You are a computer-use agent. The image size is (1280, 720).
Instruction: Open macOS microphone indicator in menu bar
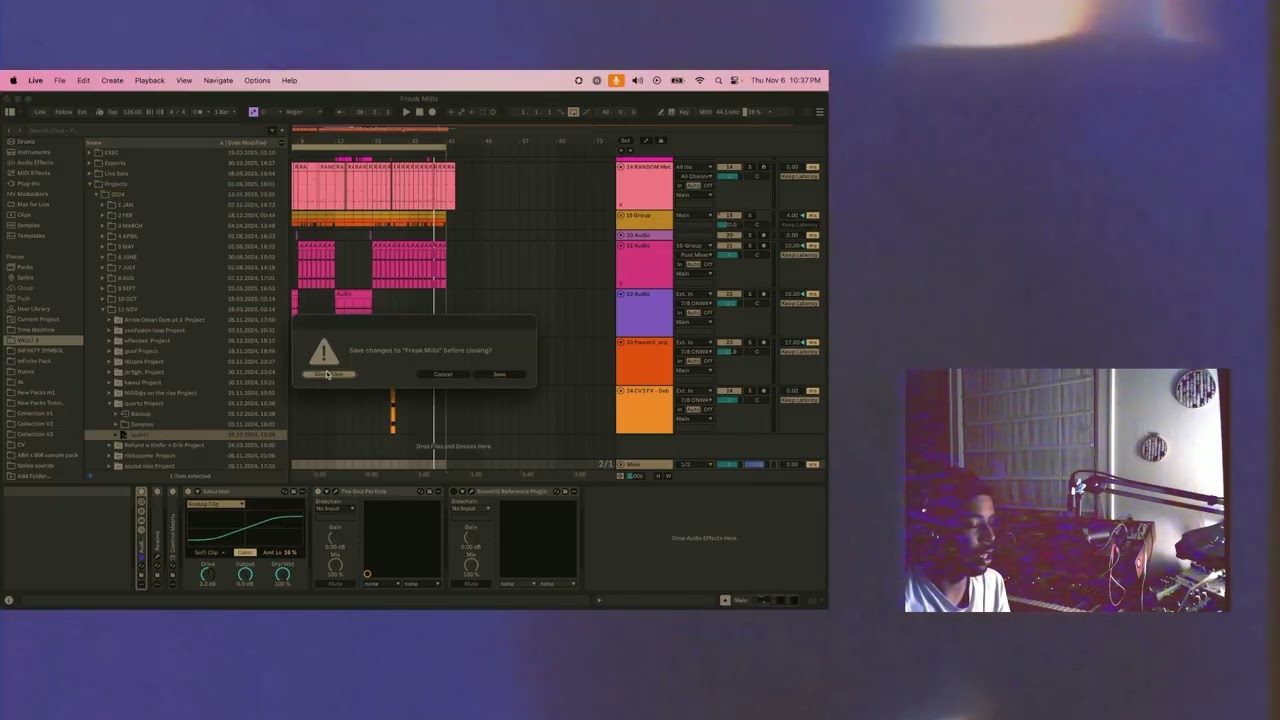[616, 80]
